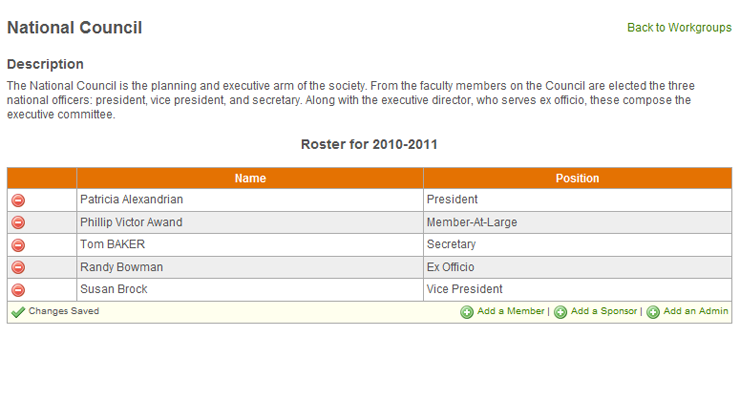The height and width of the screenshot is (400, 740).
Task: Select Patricia Alexandrian name cell
Action: coord(250,200)
